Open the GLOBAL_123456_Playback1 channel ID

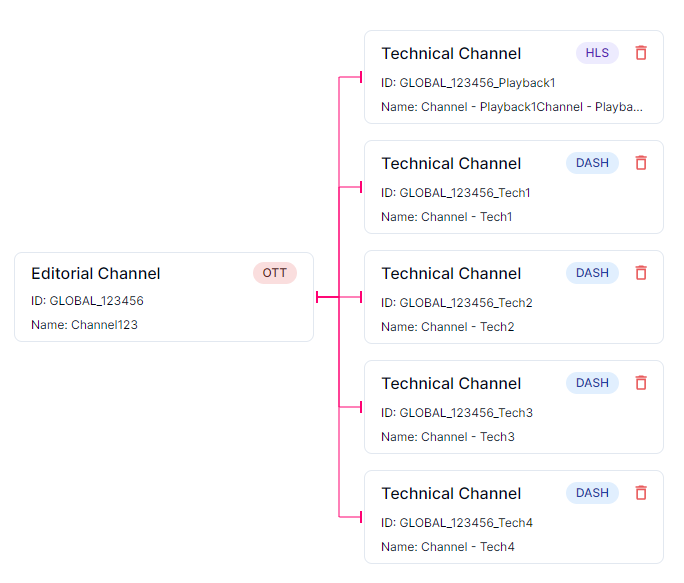point(468,83)
